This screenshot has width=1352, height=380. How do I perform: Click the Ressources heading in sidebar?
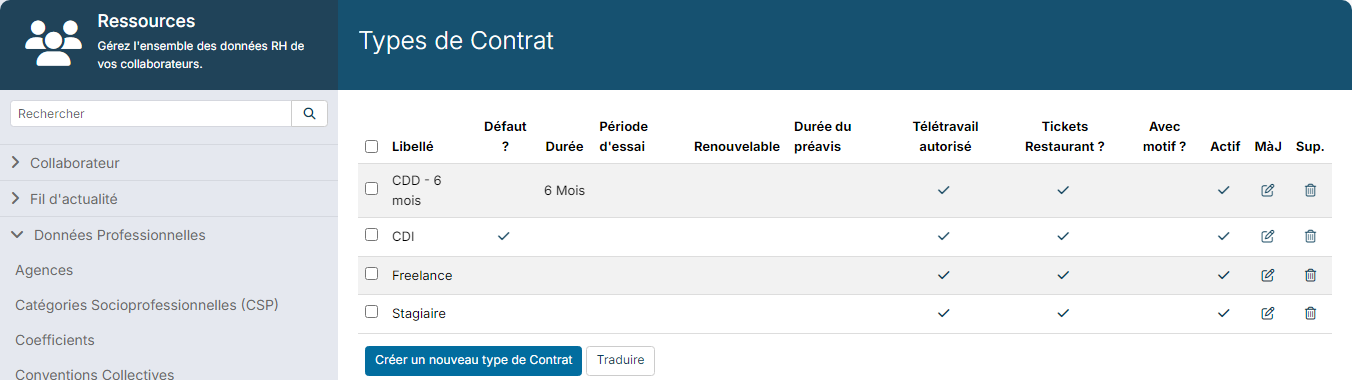click(146, 21)
